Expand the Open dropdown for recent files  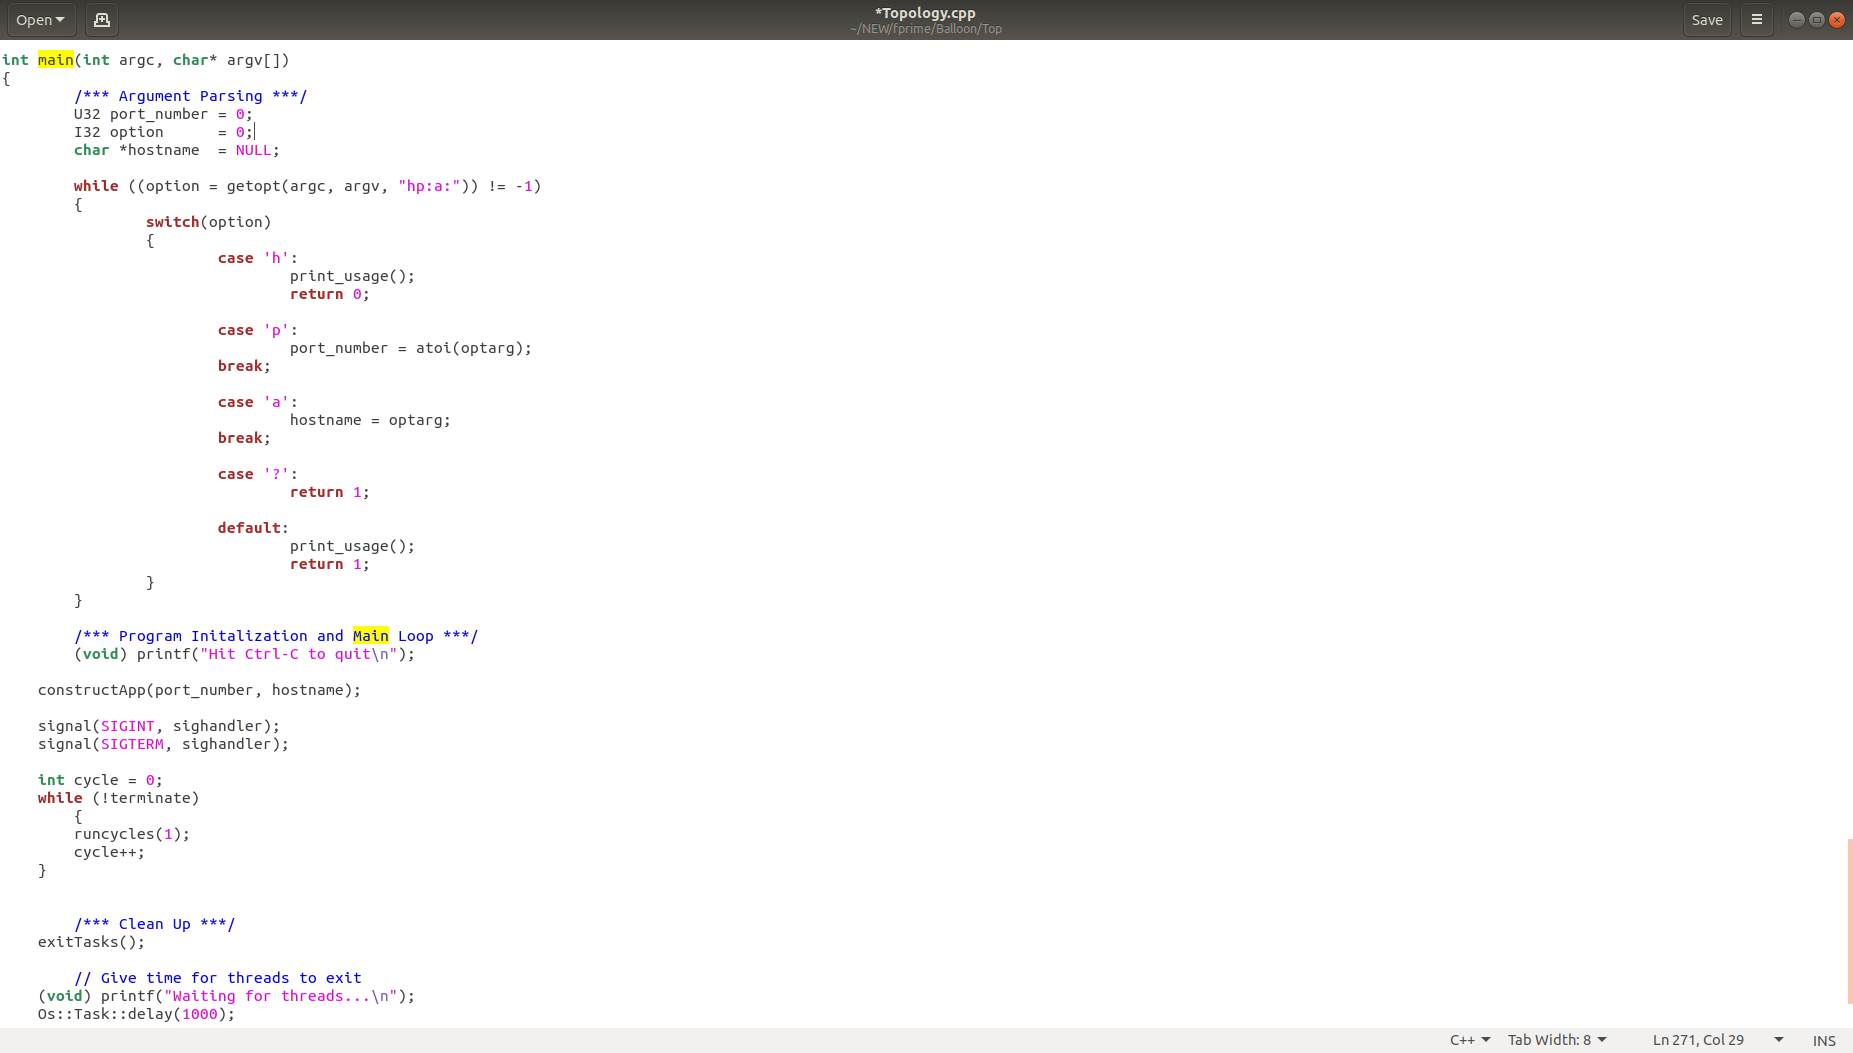(60, 19)
